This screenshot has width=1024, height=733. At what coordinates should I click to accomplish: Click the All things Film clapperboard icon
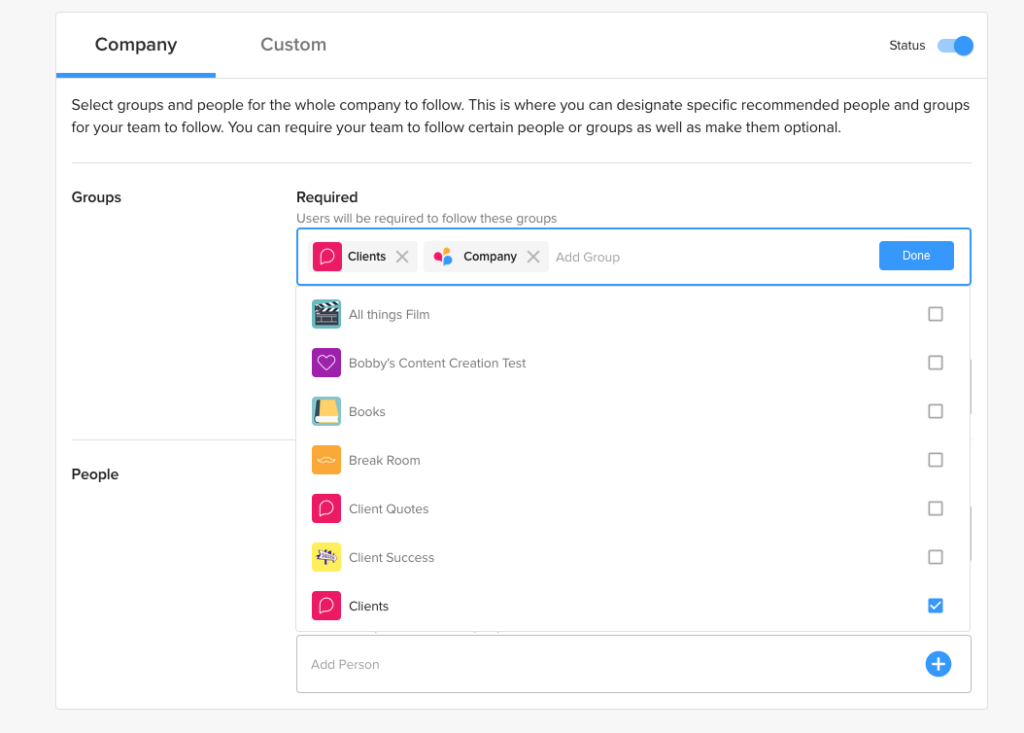[326, 314]
